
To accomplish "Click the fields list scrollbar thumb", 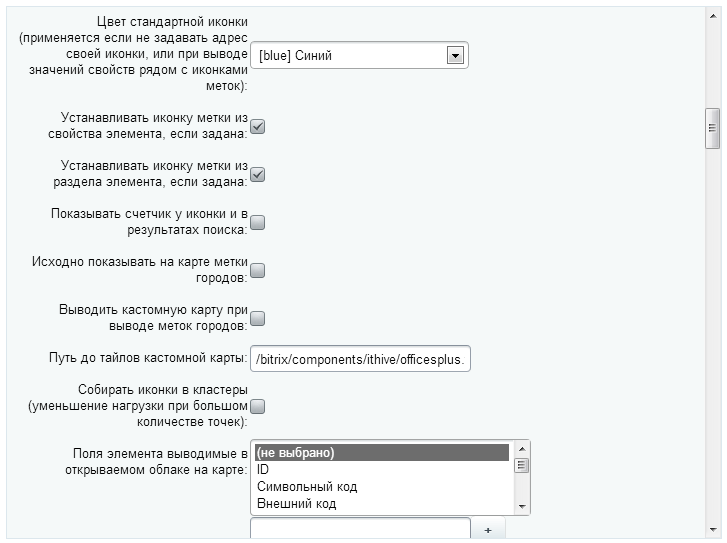I will [x=521, y=465].
